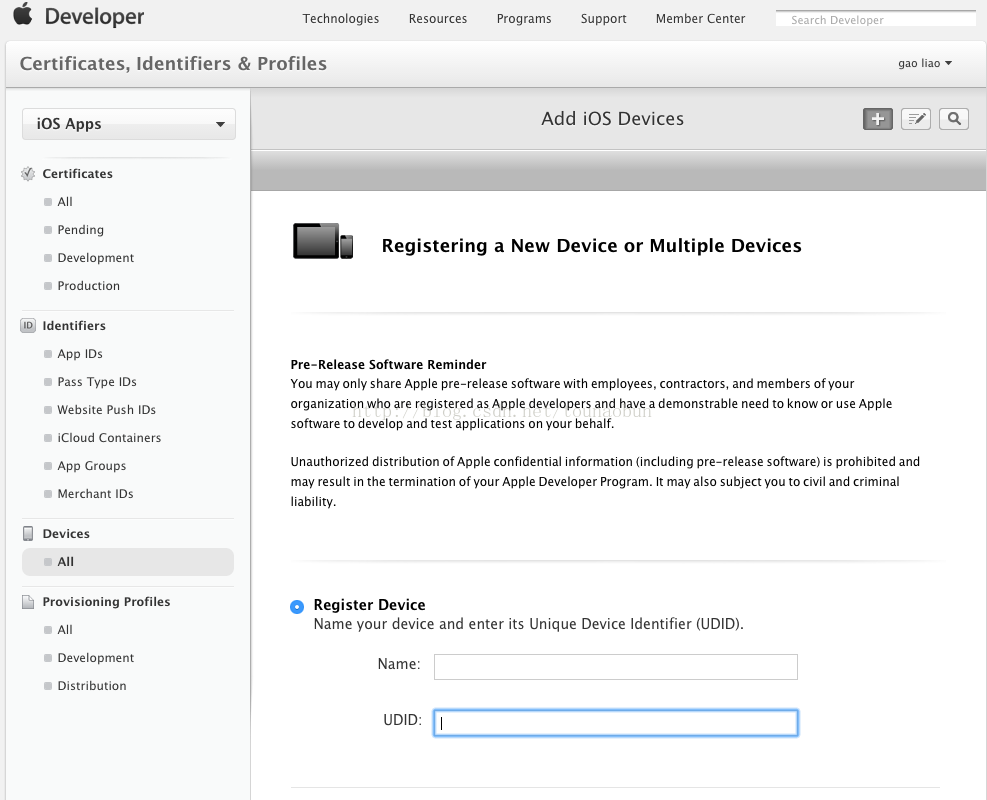Screen dimensions: 987x800
Task: Open the Resources menu
Action: [x=437, y=19]
